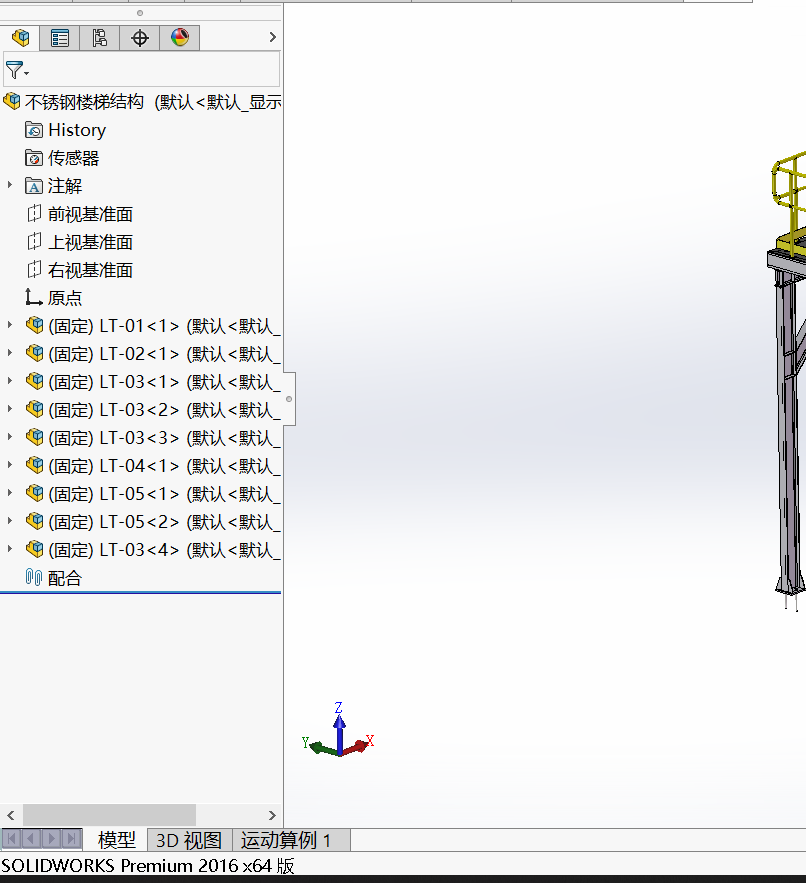Expand the LT-04<1> component node

point(10,466)
